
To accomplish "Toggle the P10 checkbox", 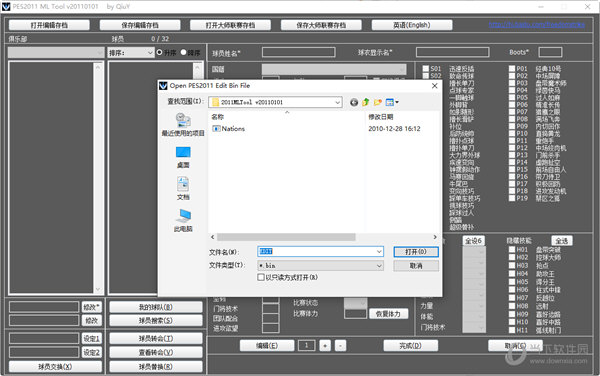I will [x=512, y=133].
